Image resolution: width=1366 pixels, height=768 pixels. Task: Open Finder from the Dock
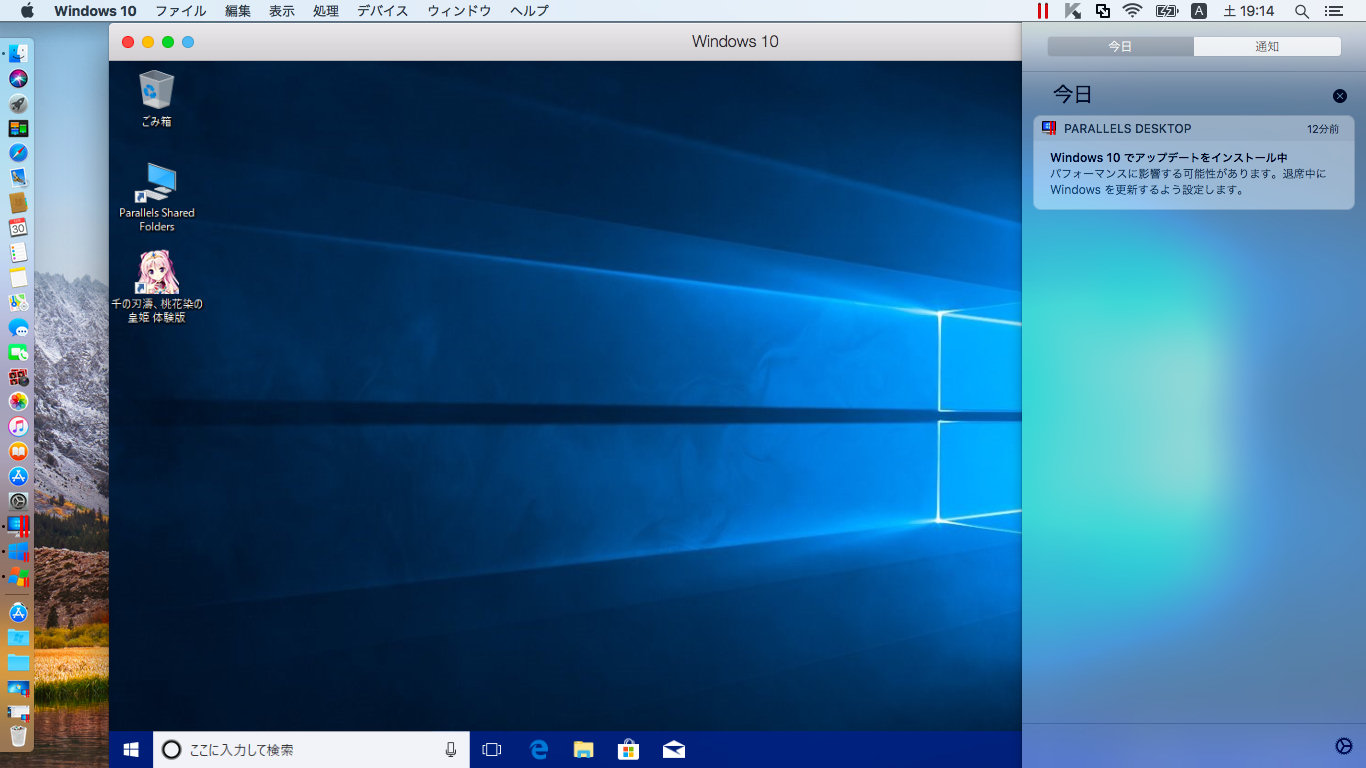[x=18, y=54]
